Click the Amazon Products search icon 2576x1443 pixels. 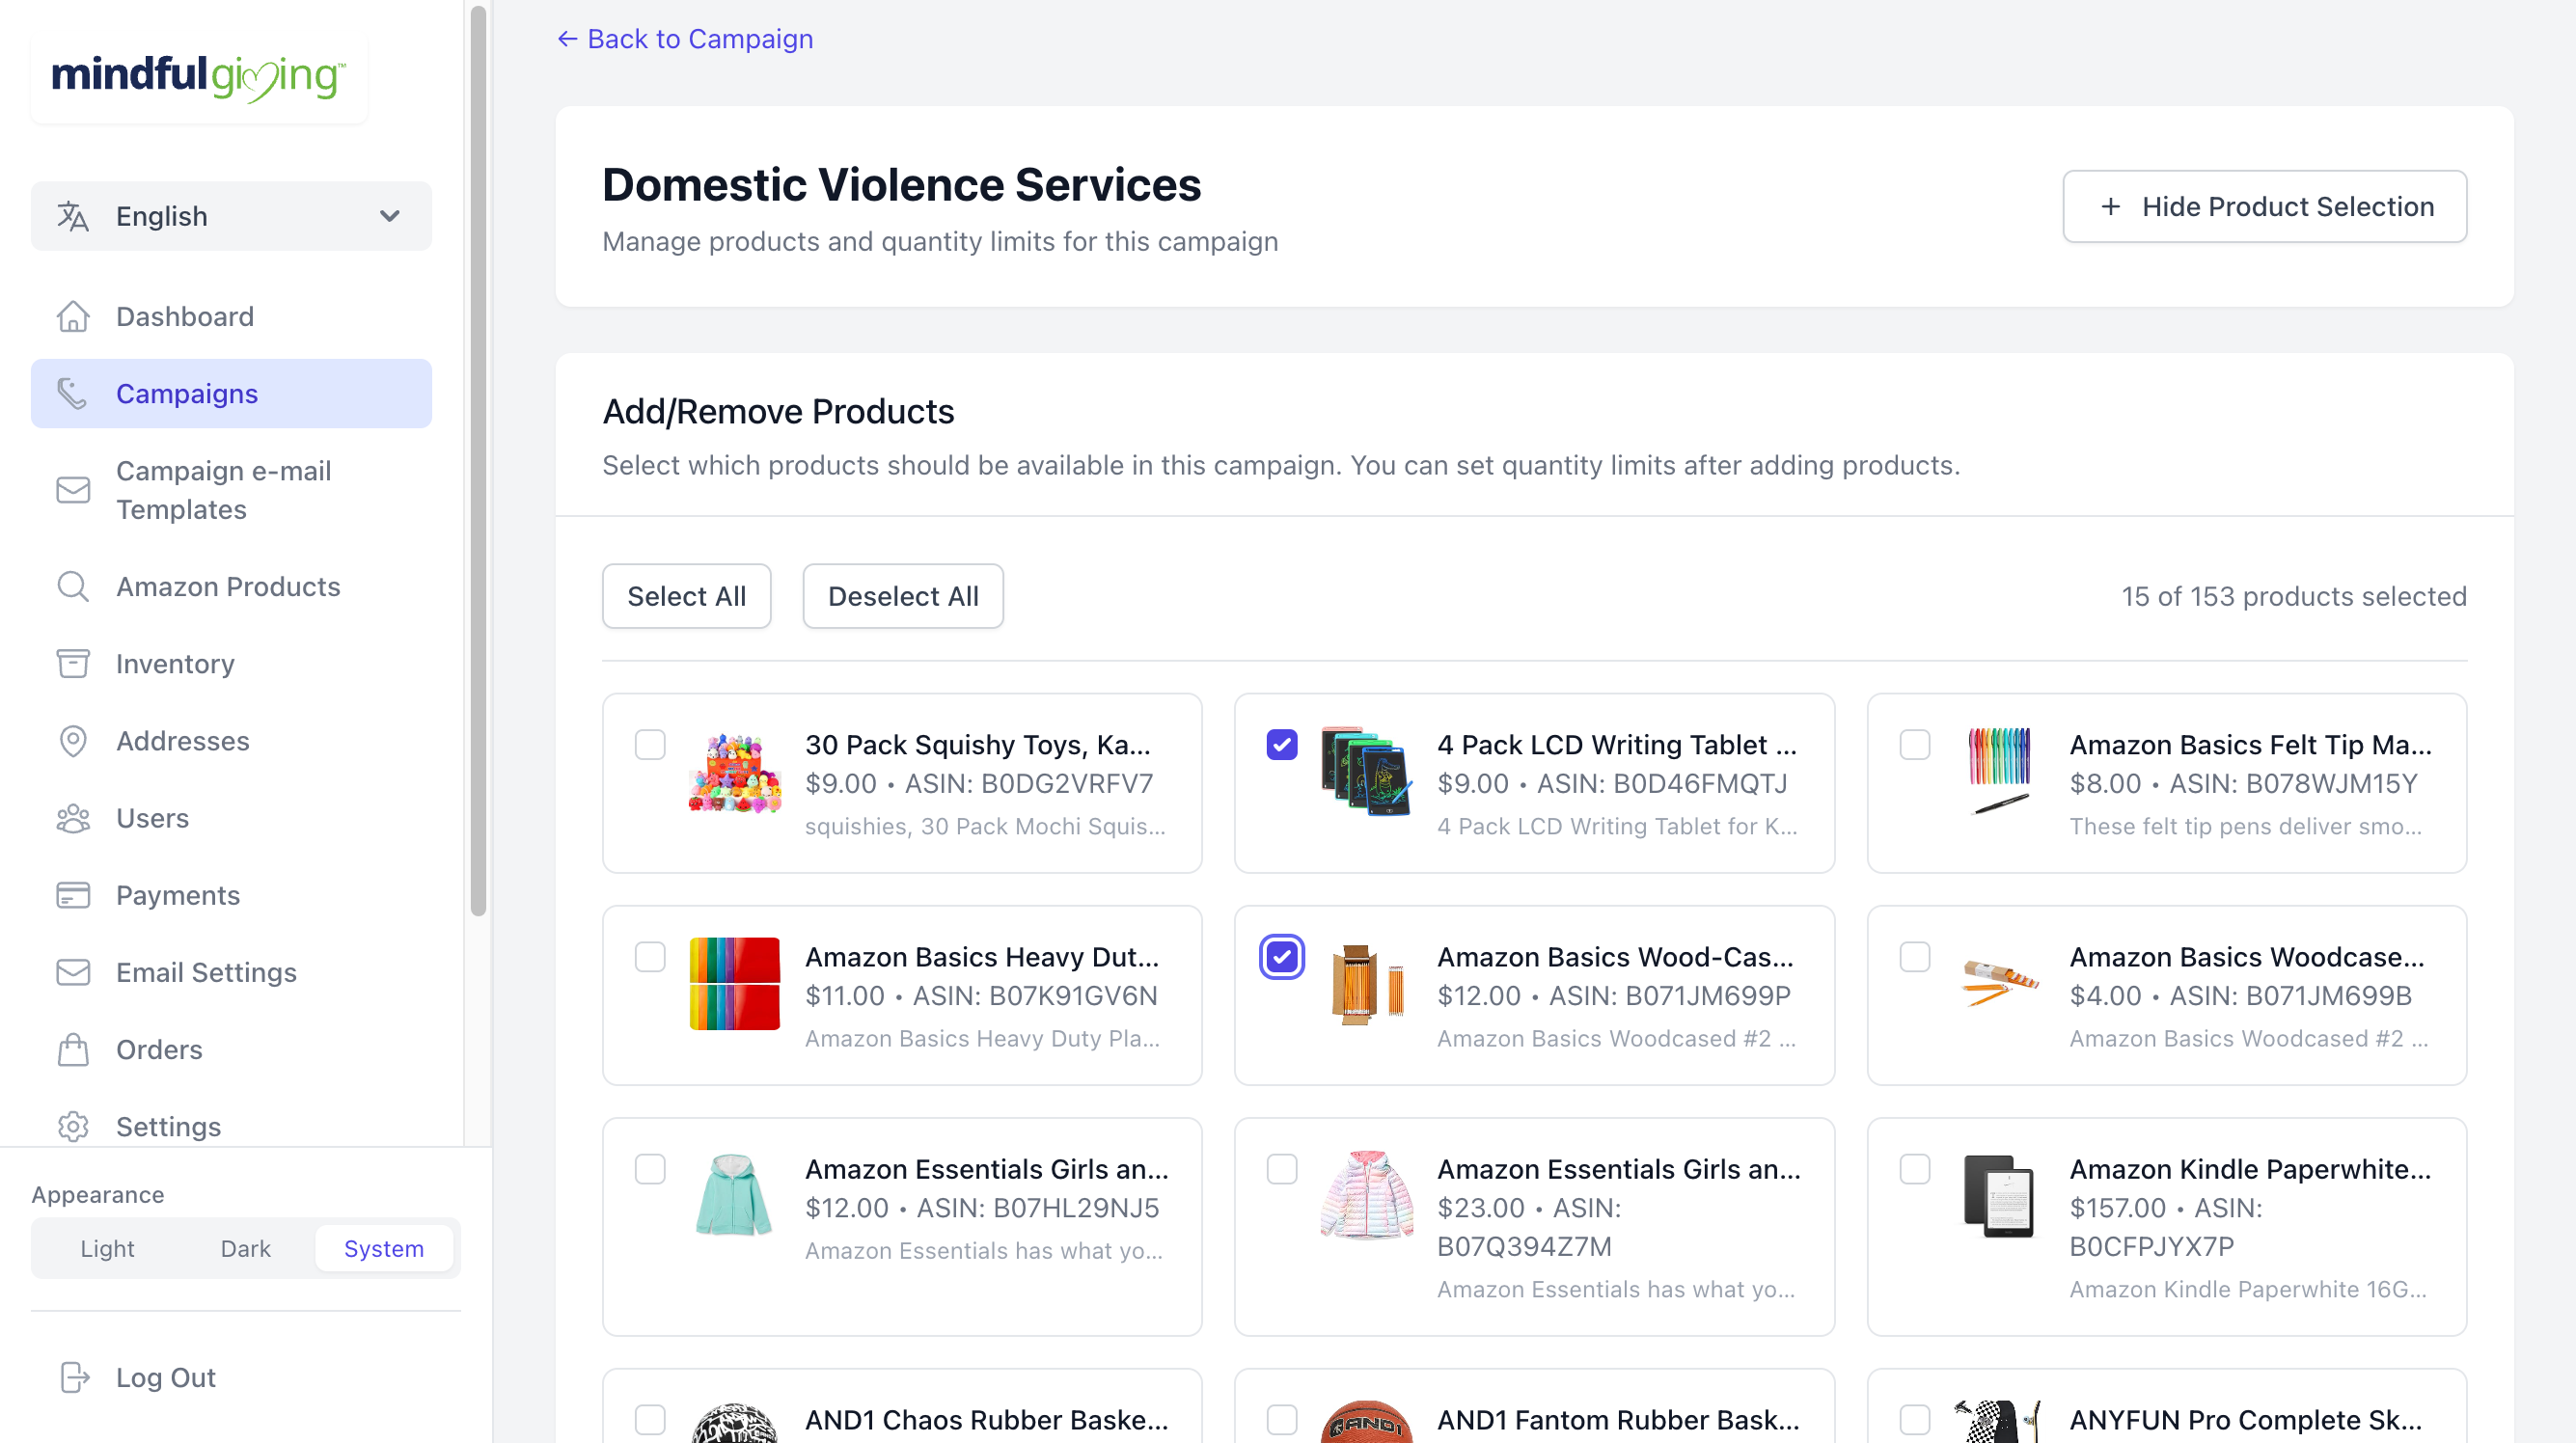point(73,586)
